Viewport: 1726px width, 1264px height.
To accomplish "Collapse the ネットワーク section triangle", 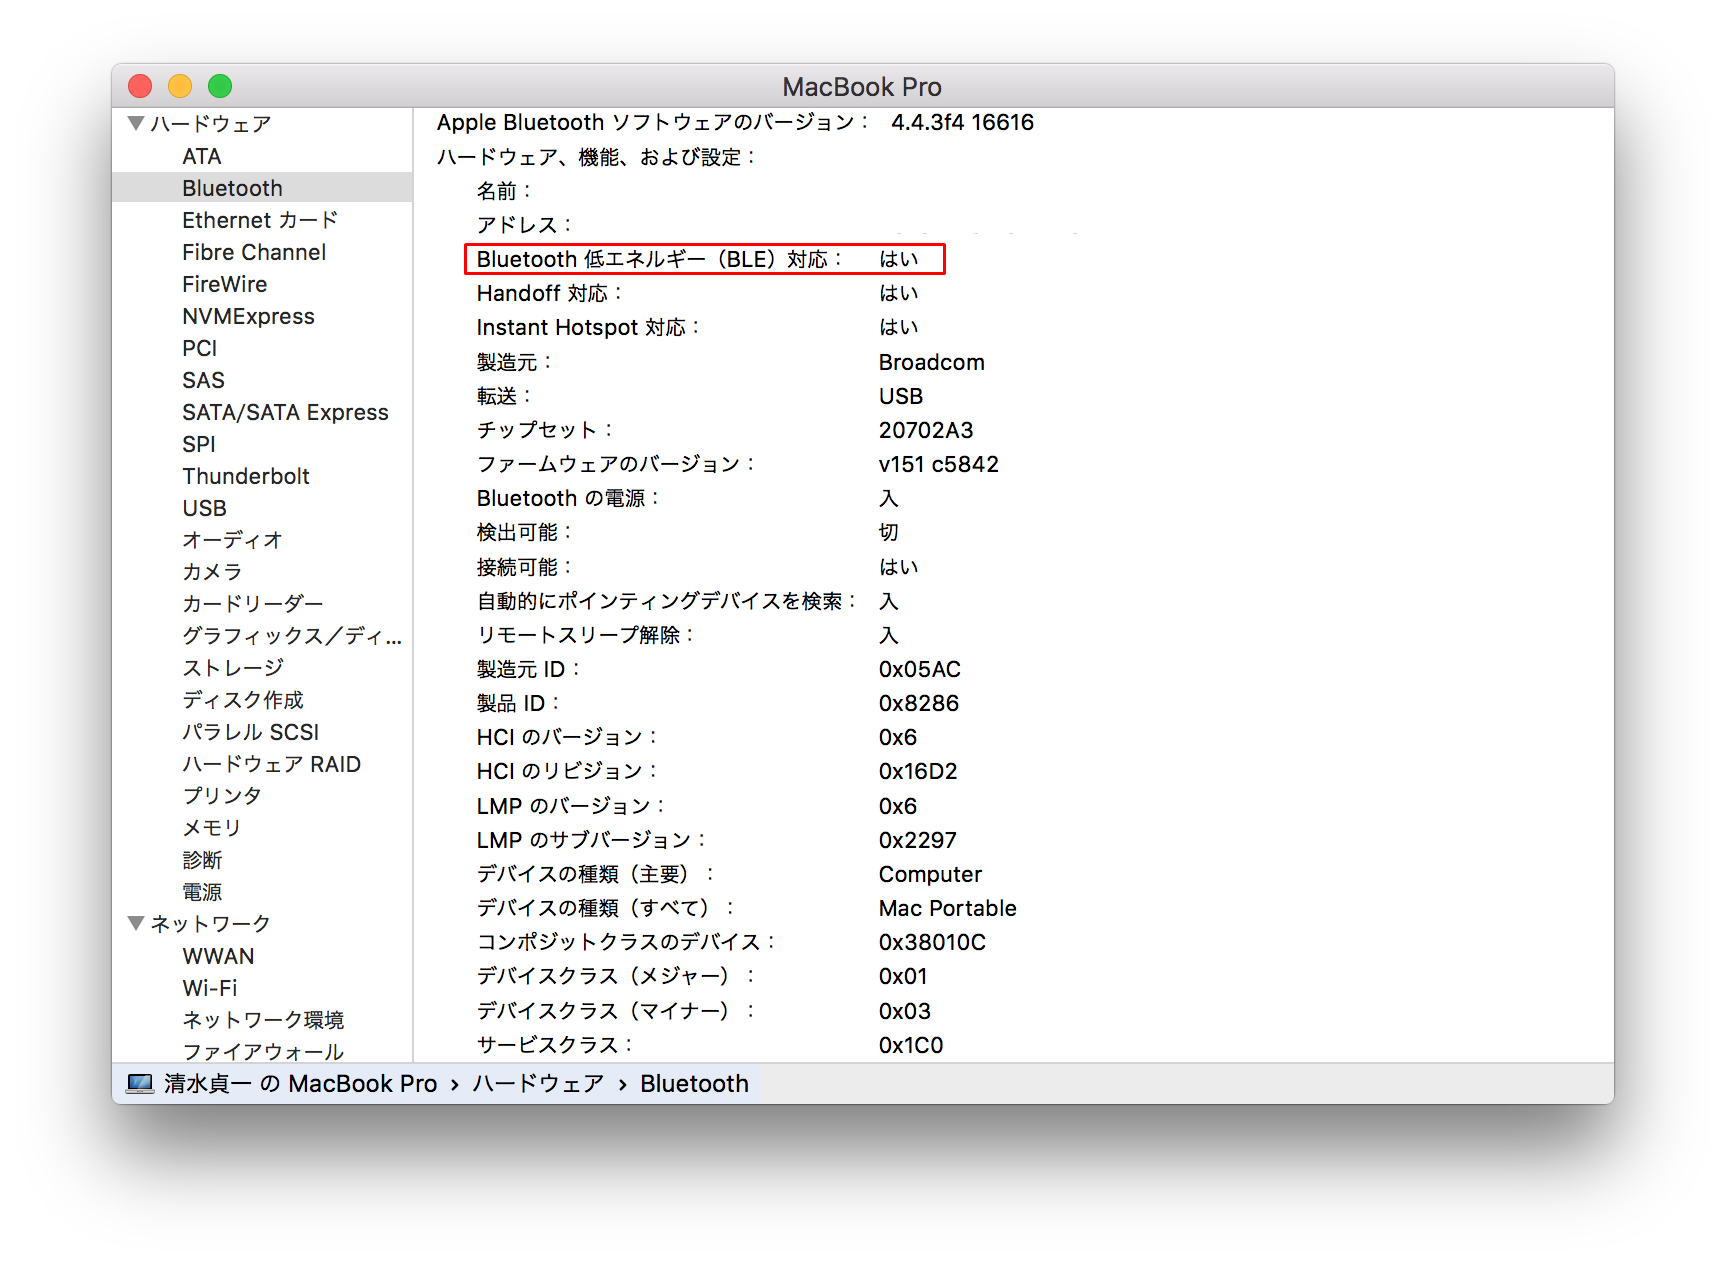I will pos(137,923).
